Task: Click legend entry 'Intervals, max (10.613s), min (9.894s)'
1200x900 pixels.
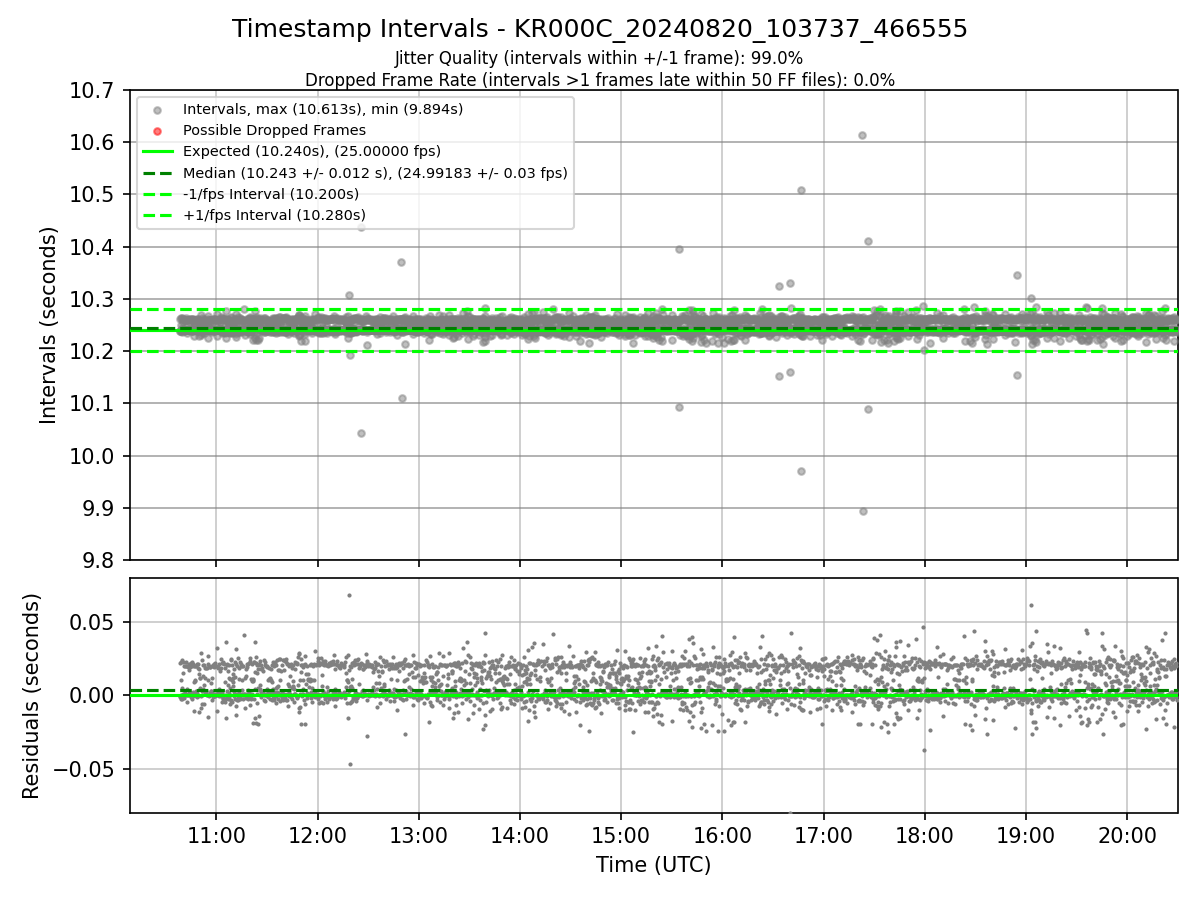Action: (x=323, y=109)
